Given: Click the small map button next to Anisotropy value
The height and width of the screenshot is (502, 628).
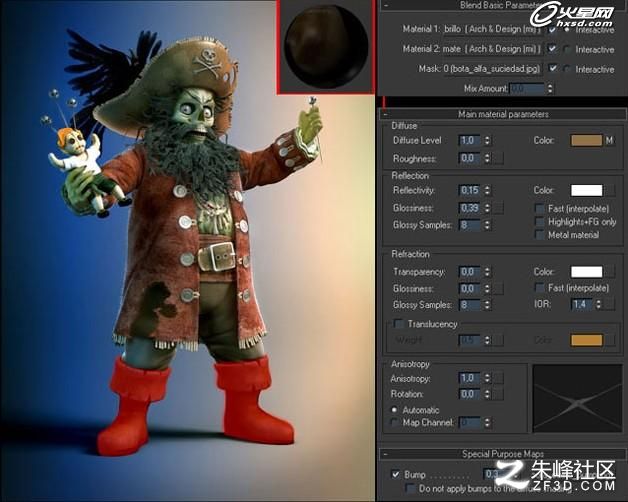Looking at the screenshot, I should tap(498, 378).
